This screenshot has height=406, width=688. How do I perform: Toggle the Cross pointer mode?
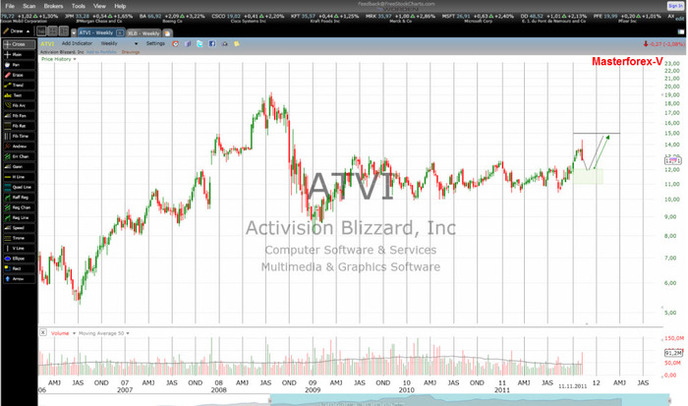19,44
